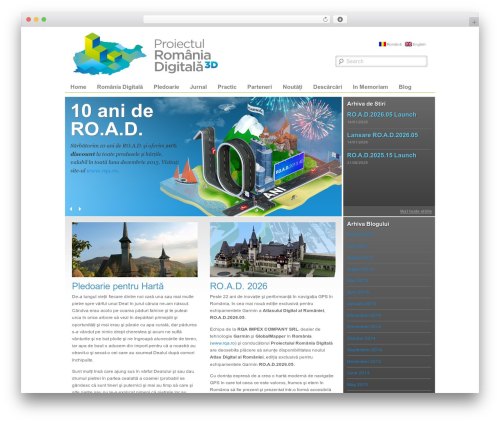
Task: Click the 10 ani de RO.A.D. banner image
Action: (203, 157)
